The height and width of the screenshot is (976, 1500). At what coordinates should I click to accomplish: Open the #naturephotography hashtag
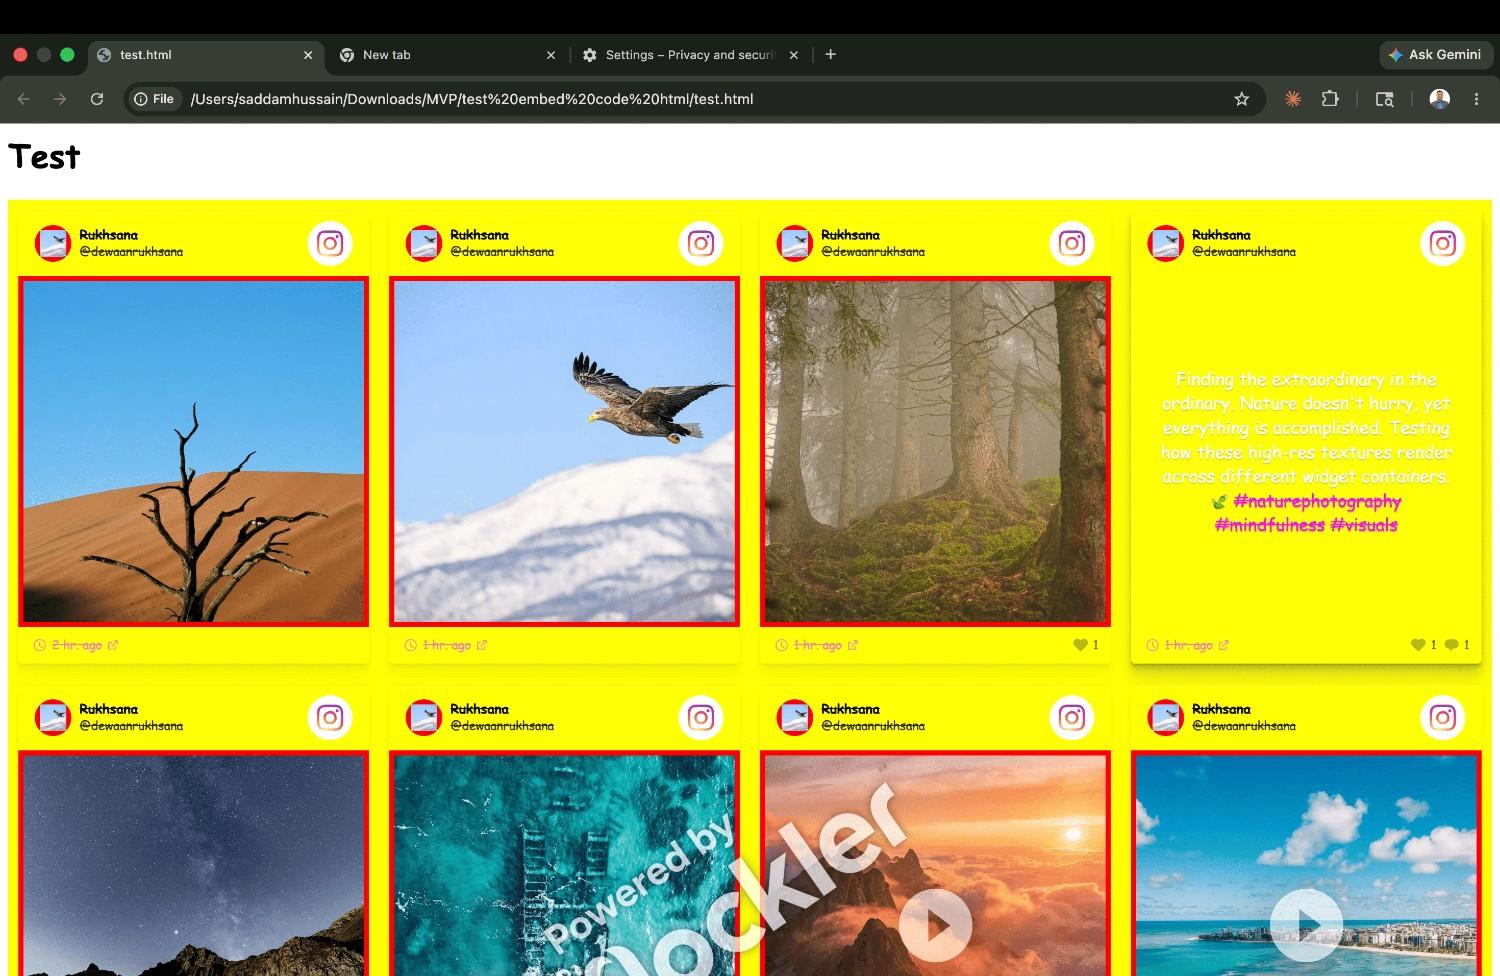[x=1317, y=501]
